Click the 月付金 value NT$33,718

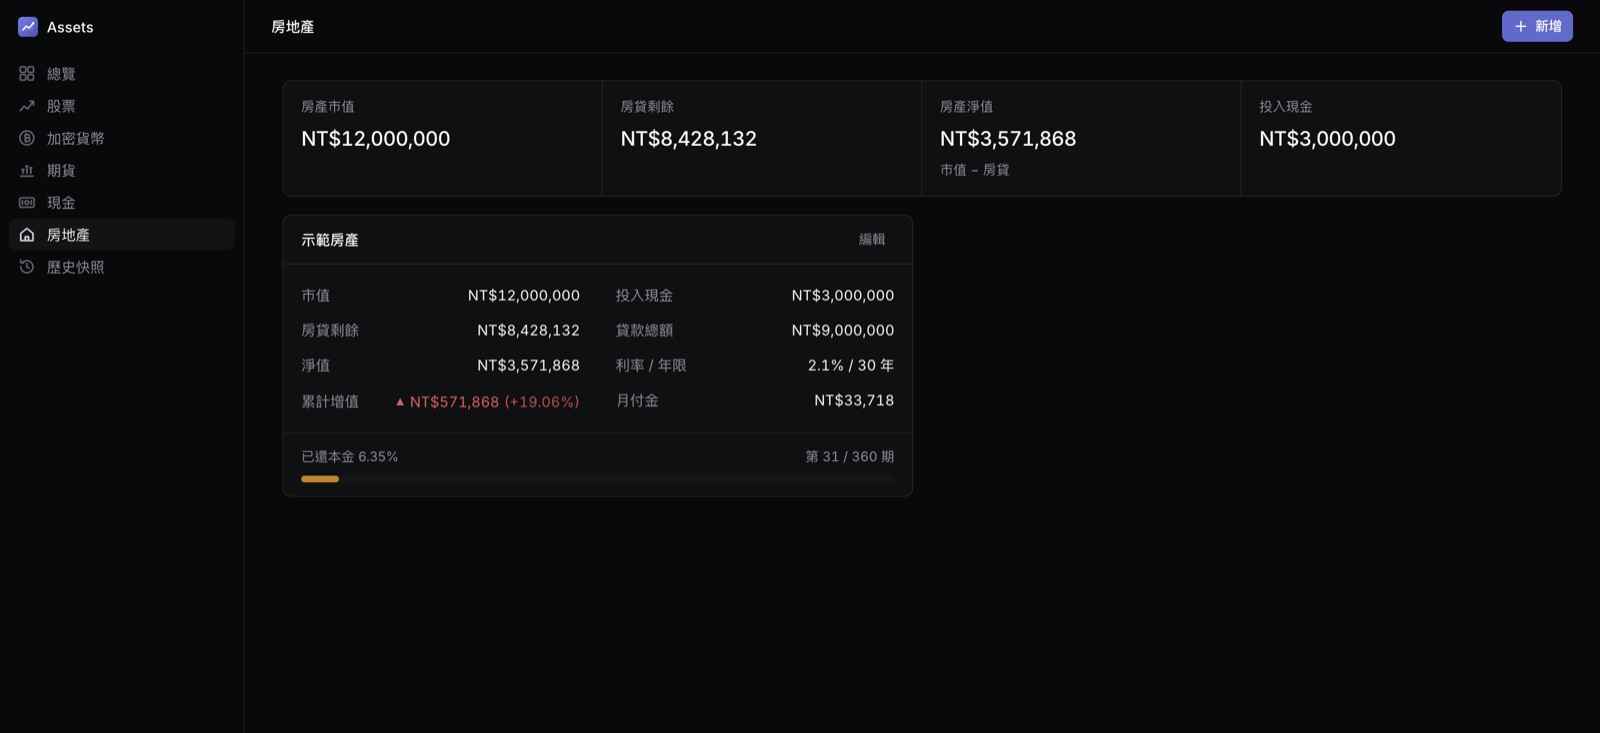[854, 401]
